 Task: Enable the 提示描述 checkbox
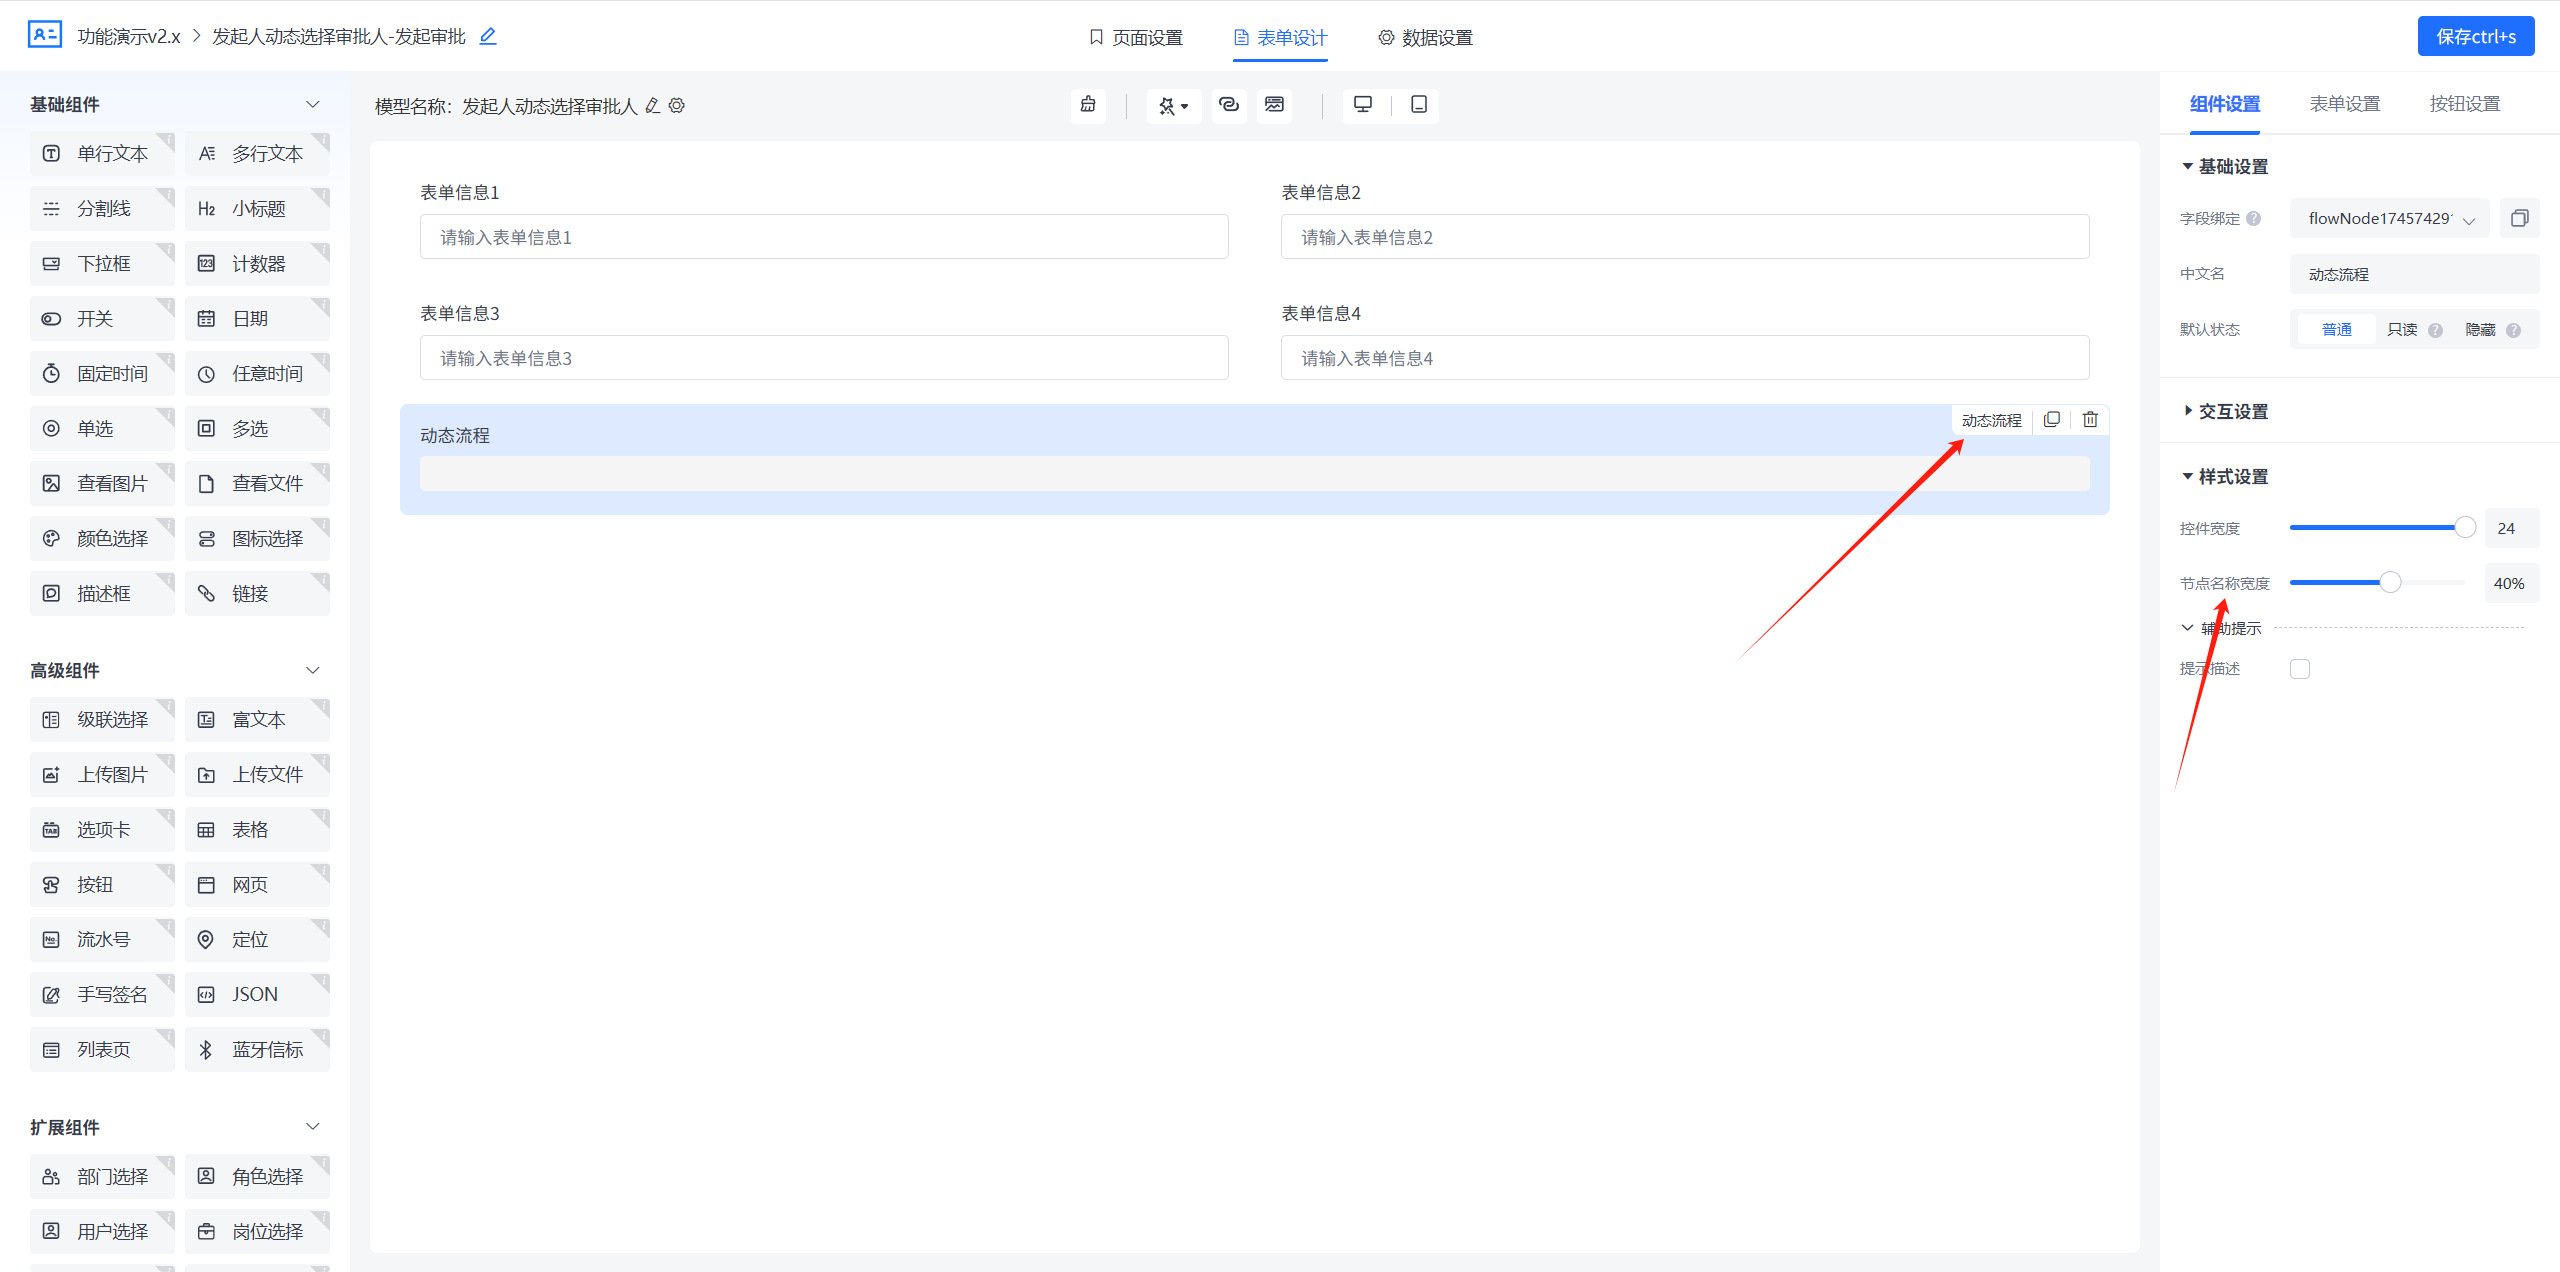point(2300,668)
